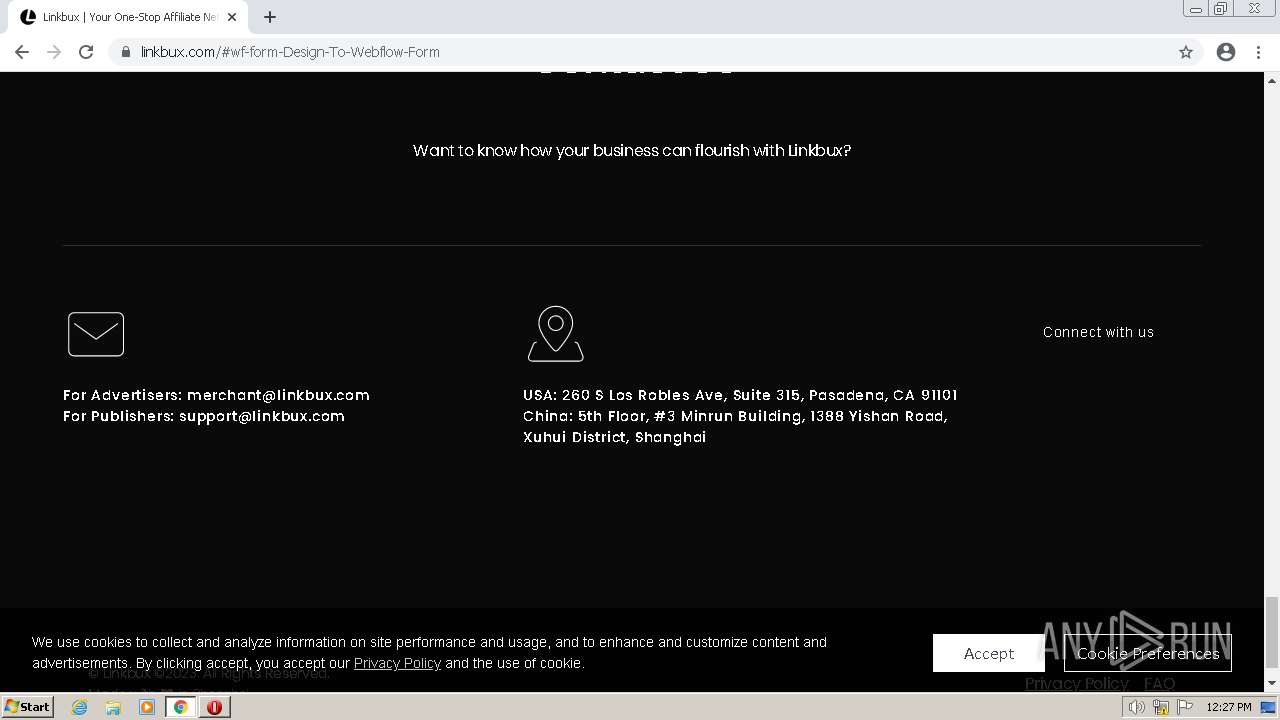Image resolution: width=1280 pixels, height=720 pixels.
Task: Click the Action Center flag icon
Action: [1185, 707]
